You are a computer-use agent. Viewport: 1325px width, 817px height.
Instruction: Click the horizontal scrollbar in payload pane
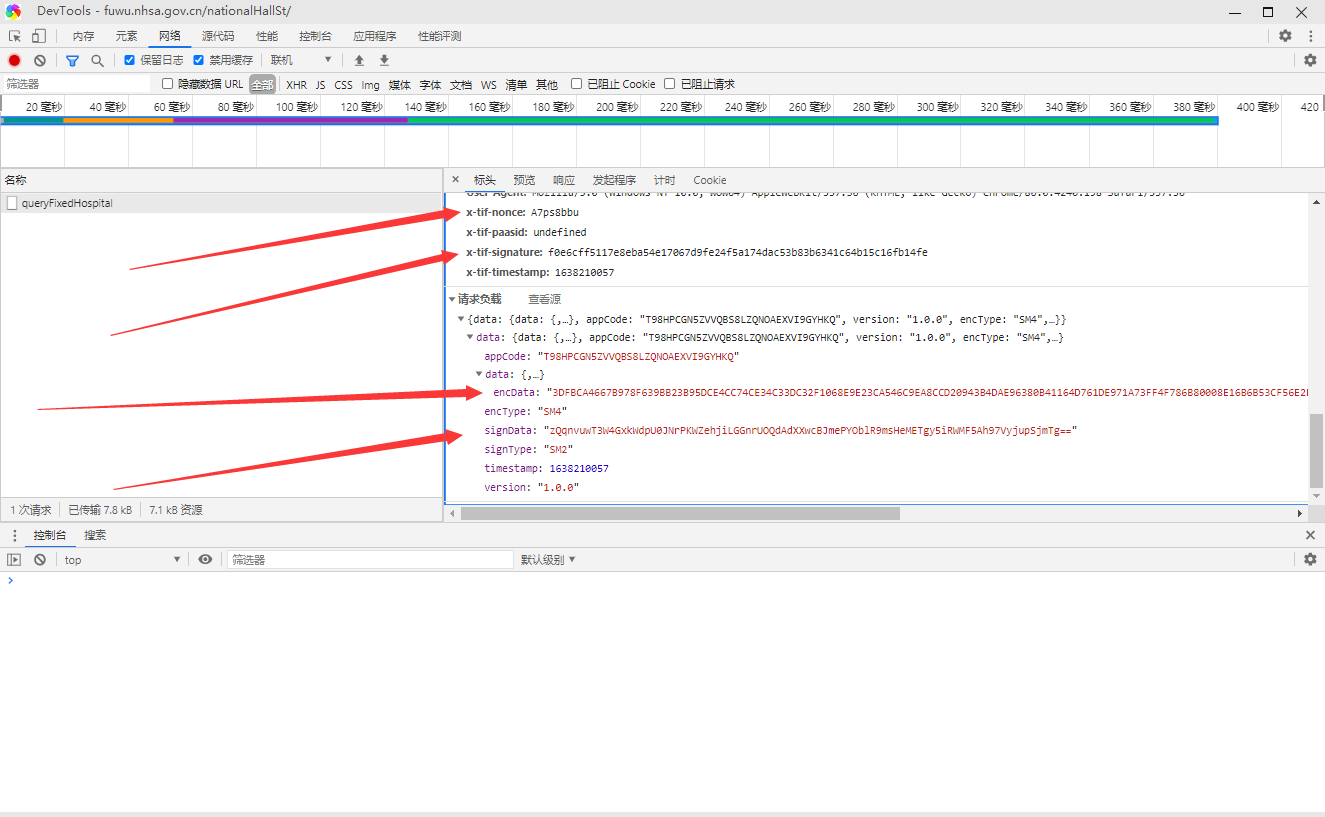(x=680, y=513)
